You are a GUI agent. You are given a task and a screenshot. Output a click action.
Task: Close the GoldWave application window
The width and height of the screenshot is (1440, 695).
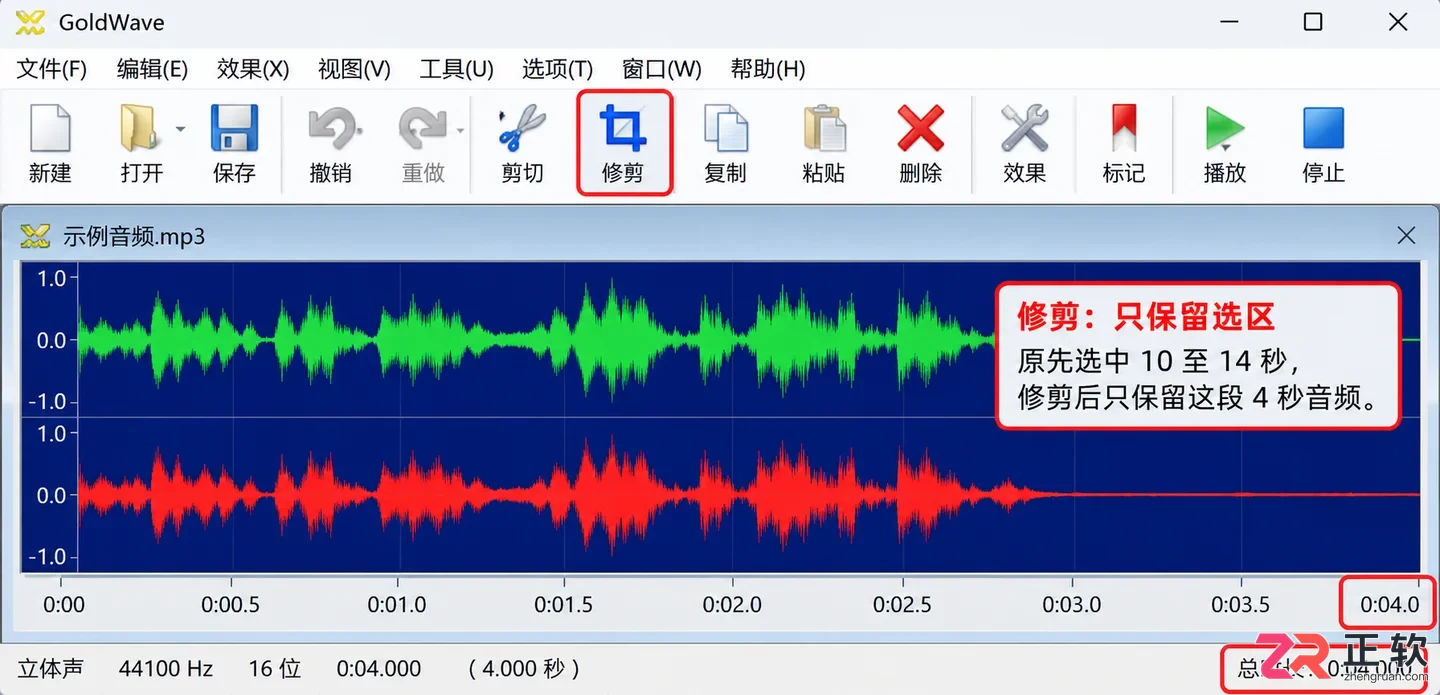pyautogui.click(x=1398, y=22)
